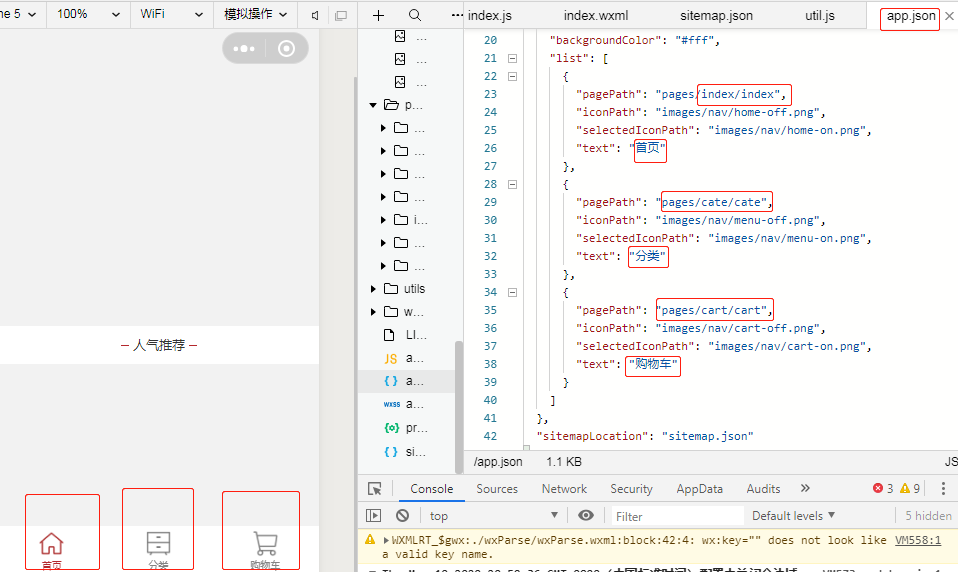Toggle live expression eye icon in console

[585, 515]
